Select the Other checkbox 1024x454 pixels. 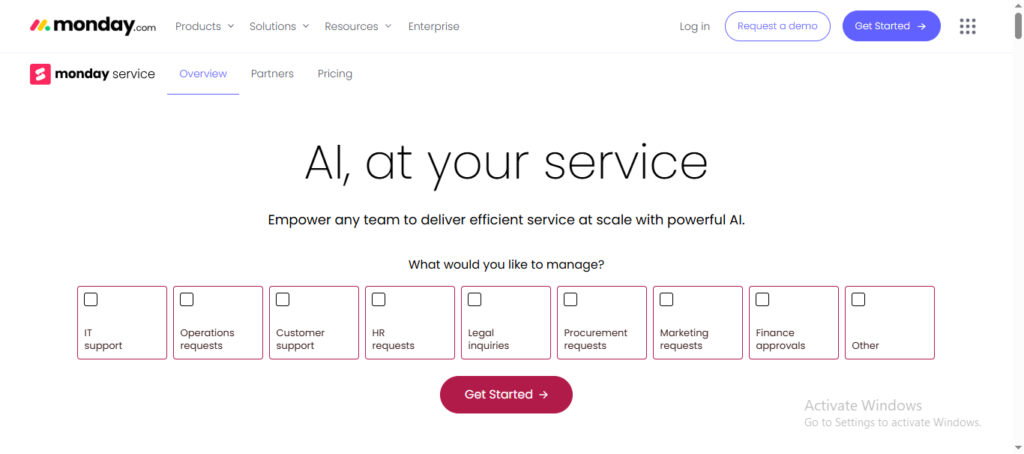[x=859, y=299]
